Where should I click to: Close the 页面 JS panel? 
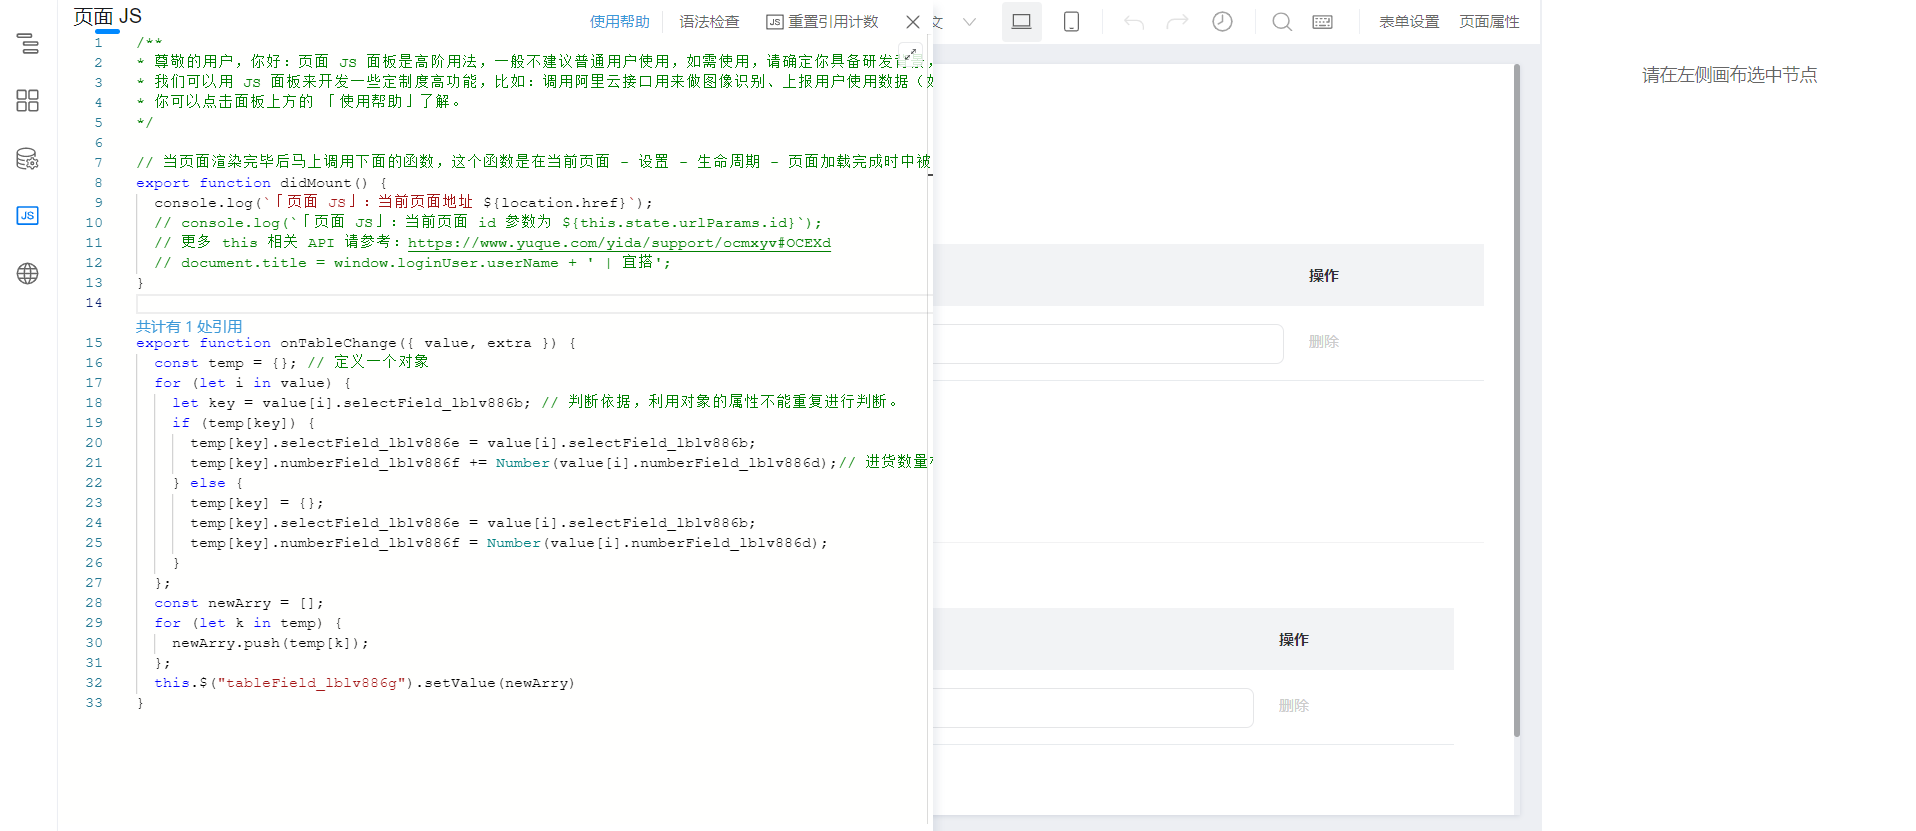tap(913, 22)
